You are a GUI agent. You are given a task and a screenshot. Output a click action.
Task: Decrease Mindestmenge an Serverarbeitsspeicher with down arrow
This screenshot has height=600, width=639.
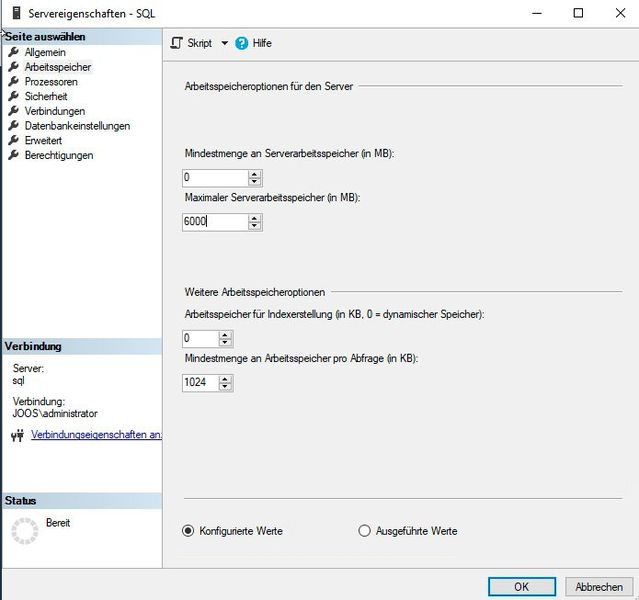coord(255,182)
